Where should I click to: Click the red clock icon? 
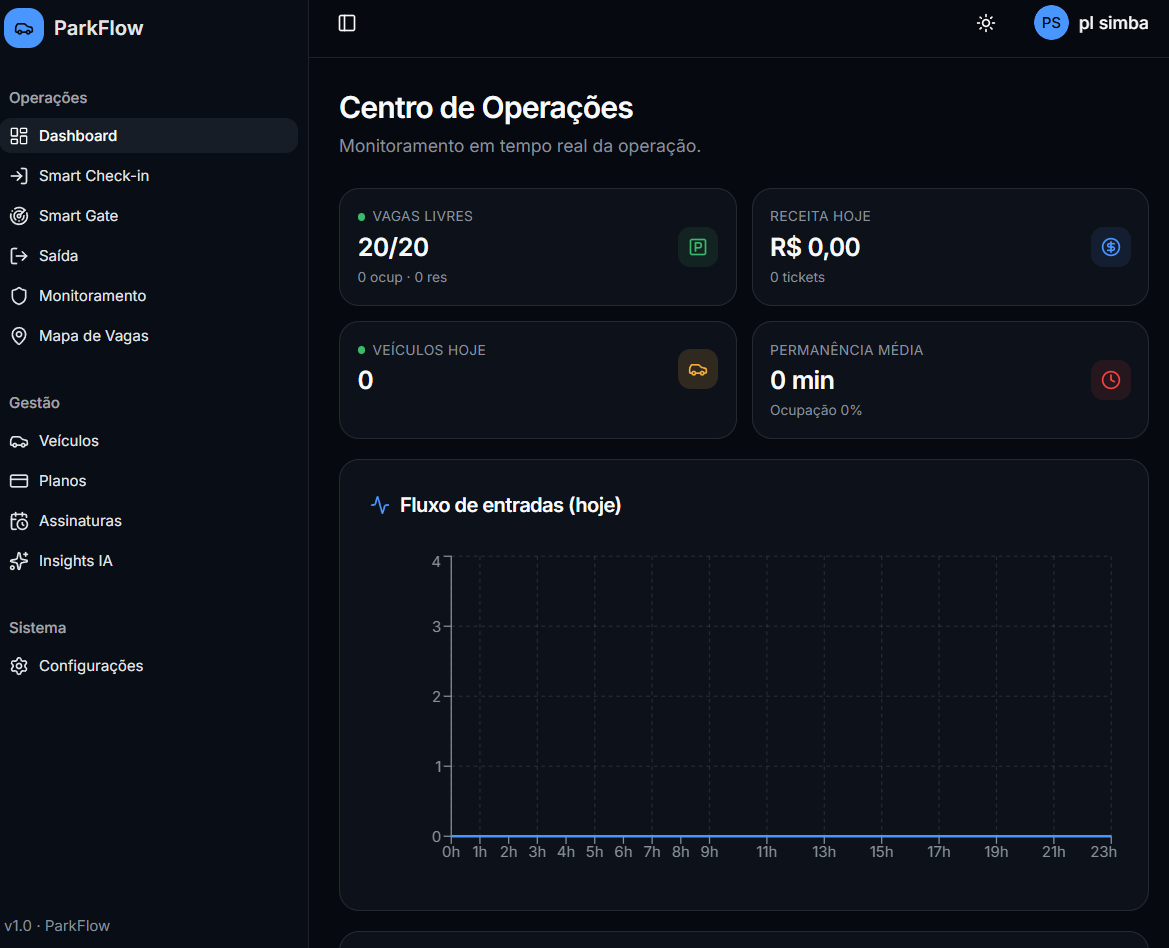pos(1111,380)
